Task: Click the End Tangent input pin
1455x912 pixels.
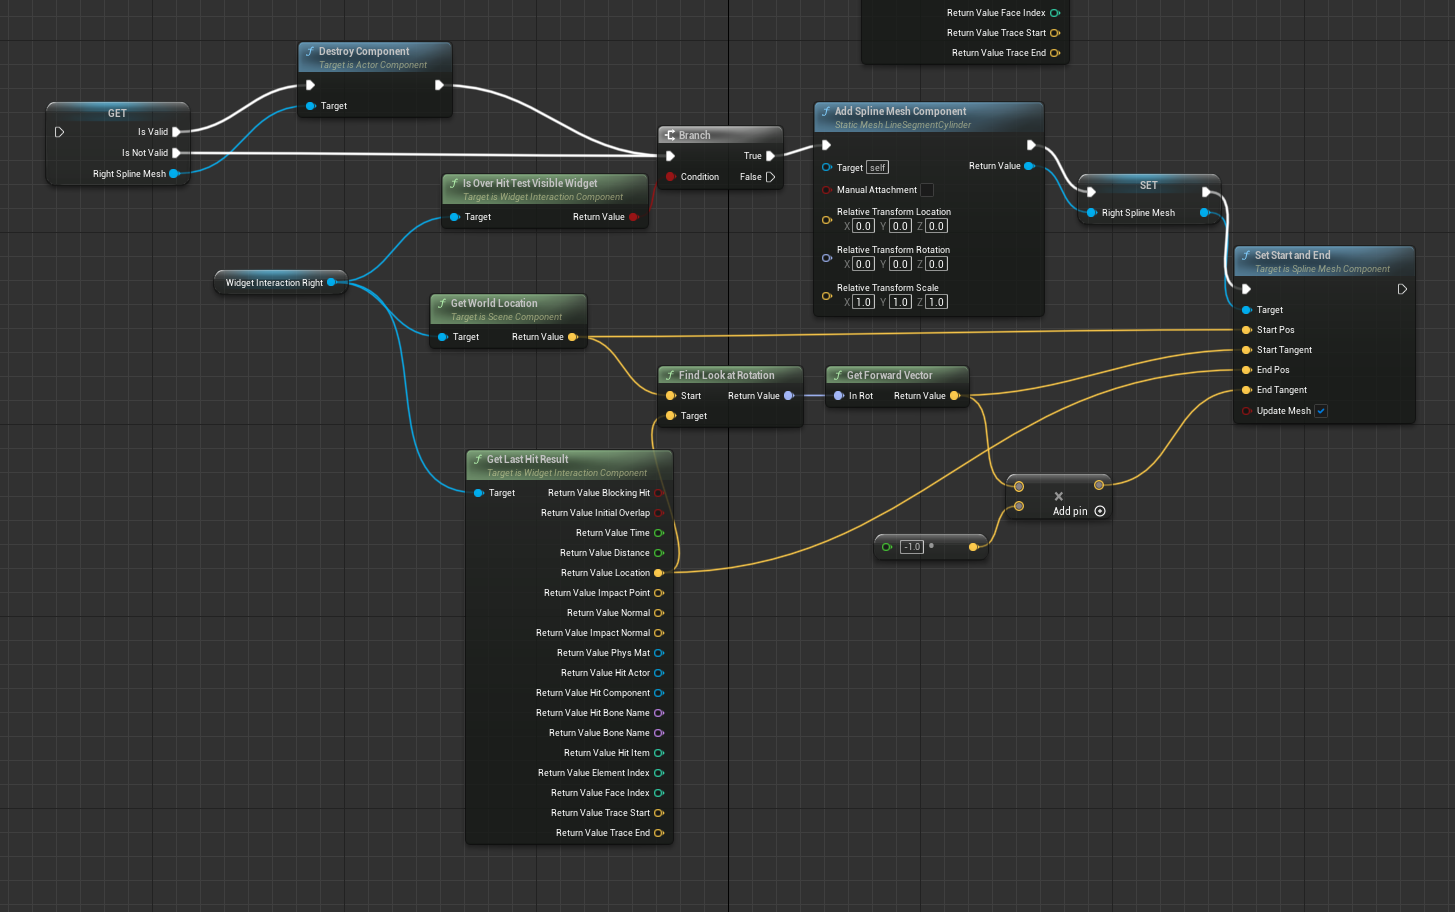Action: click(x=1246, y=390)
